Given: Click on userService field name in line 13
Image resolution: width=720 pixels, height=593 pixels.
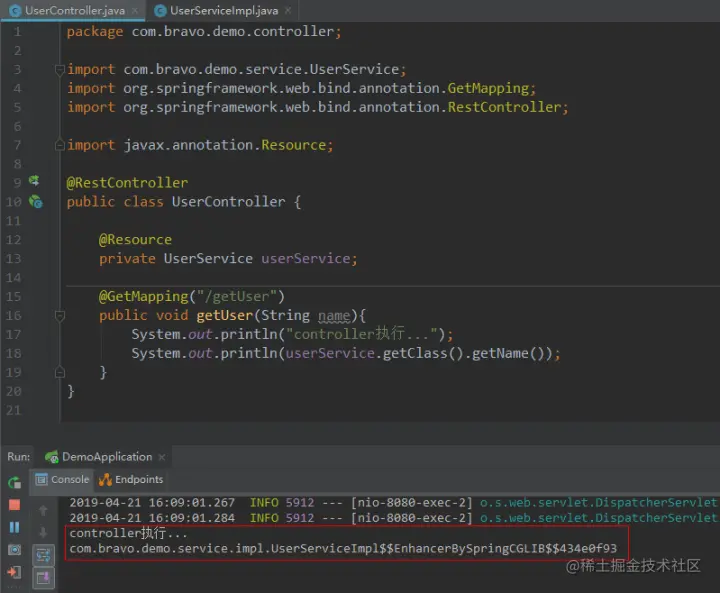Looking at the screenshot, I should click(x=306, y=259).
